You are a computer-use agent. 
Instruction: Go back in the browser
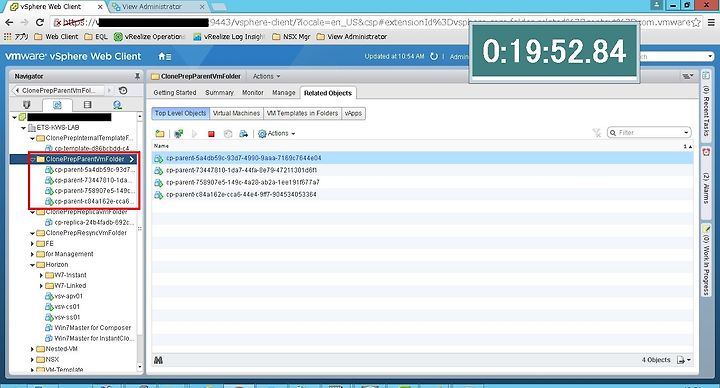[x=9, y=22]
